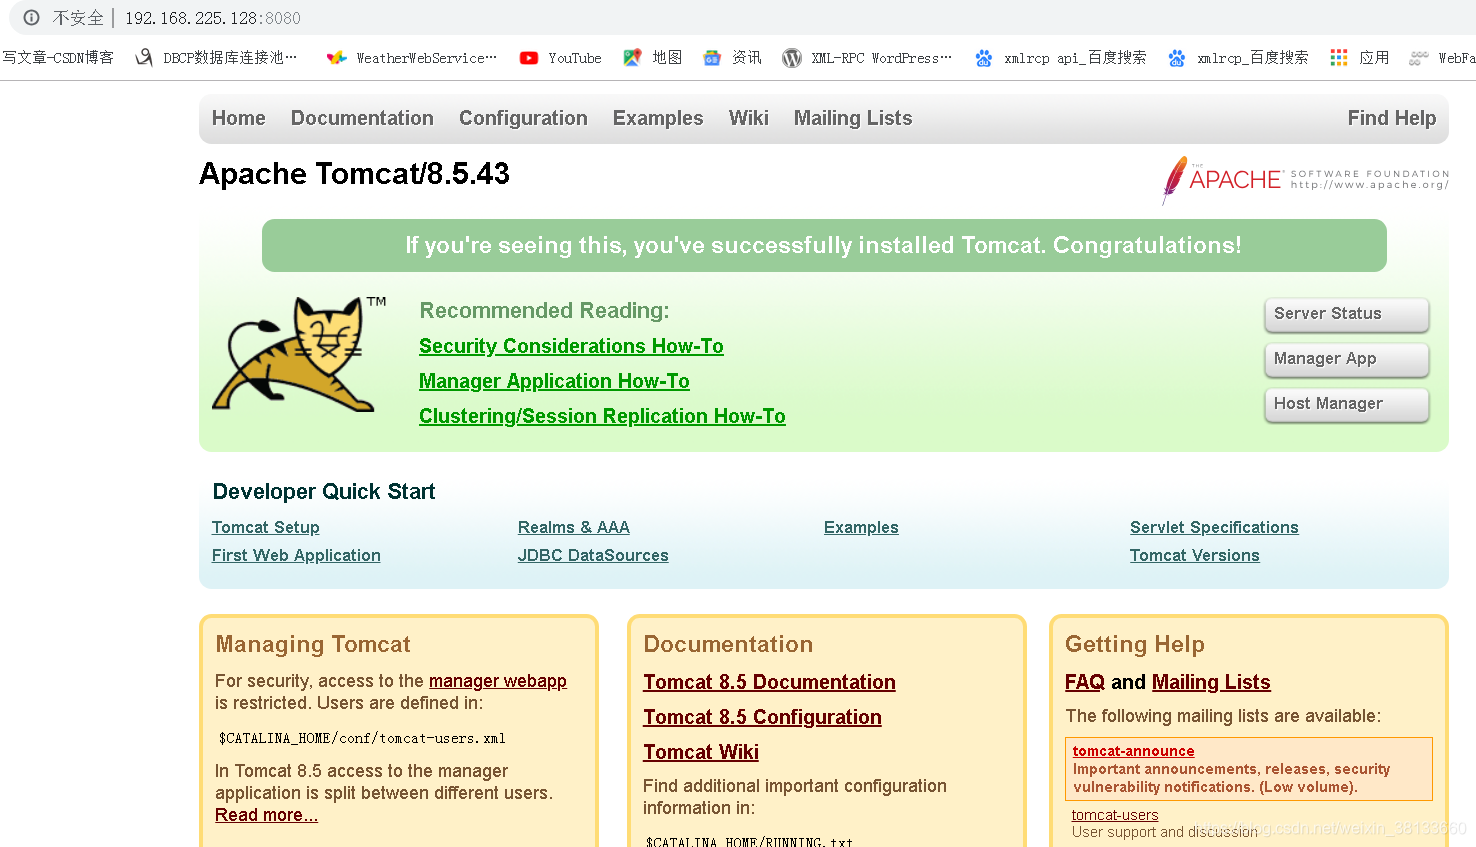Screen dimensions: 1476x847
Task: Click the DBCP数据库连接池 bookmark icon
Action: (144, 58)
